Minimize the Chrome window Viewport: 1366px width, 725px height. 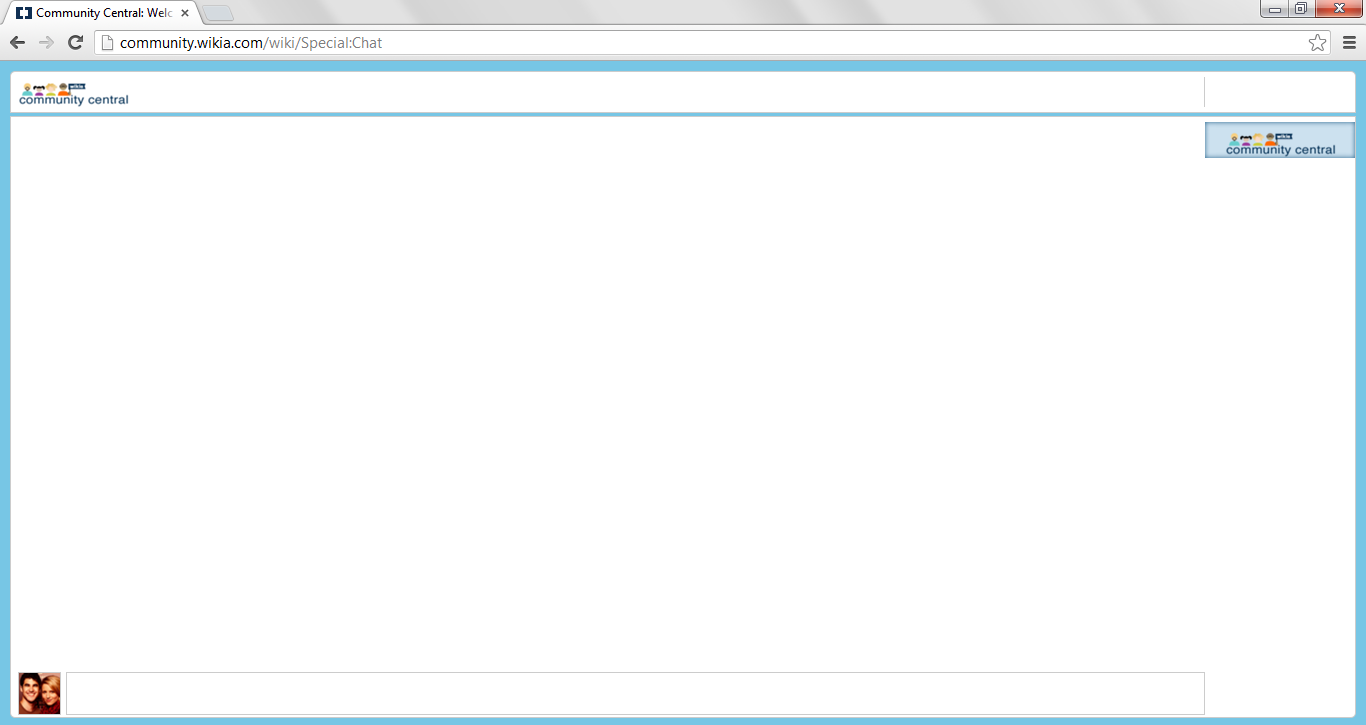click(1275, 9)
